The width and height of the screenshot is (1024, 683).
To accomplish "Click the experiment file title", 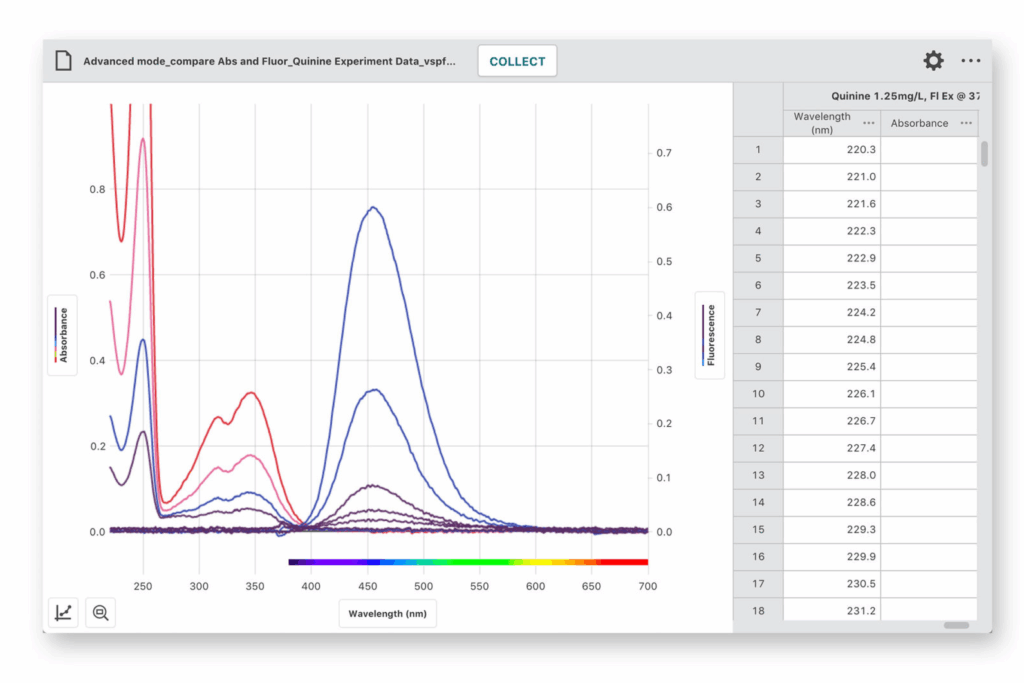I will [x=269, y=61].
